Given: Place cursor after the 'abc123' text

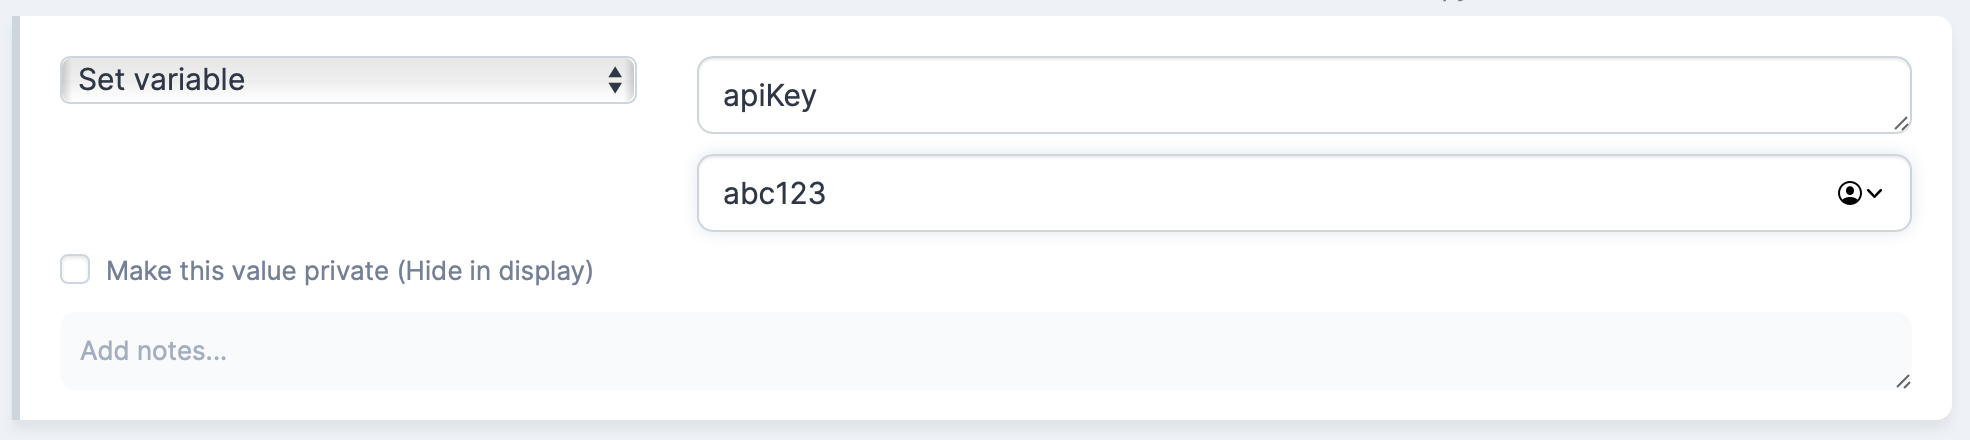Looking at the screenshot, I should pos(828,193).
